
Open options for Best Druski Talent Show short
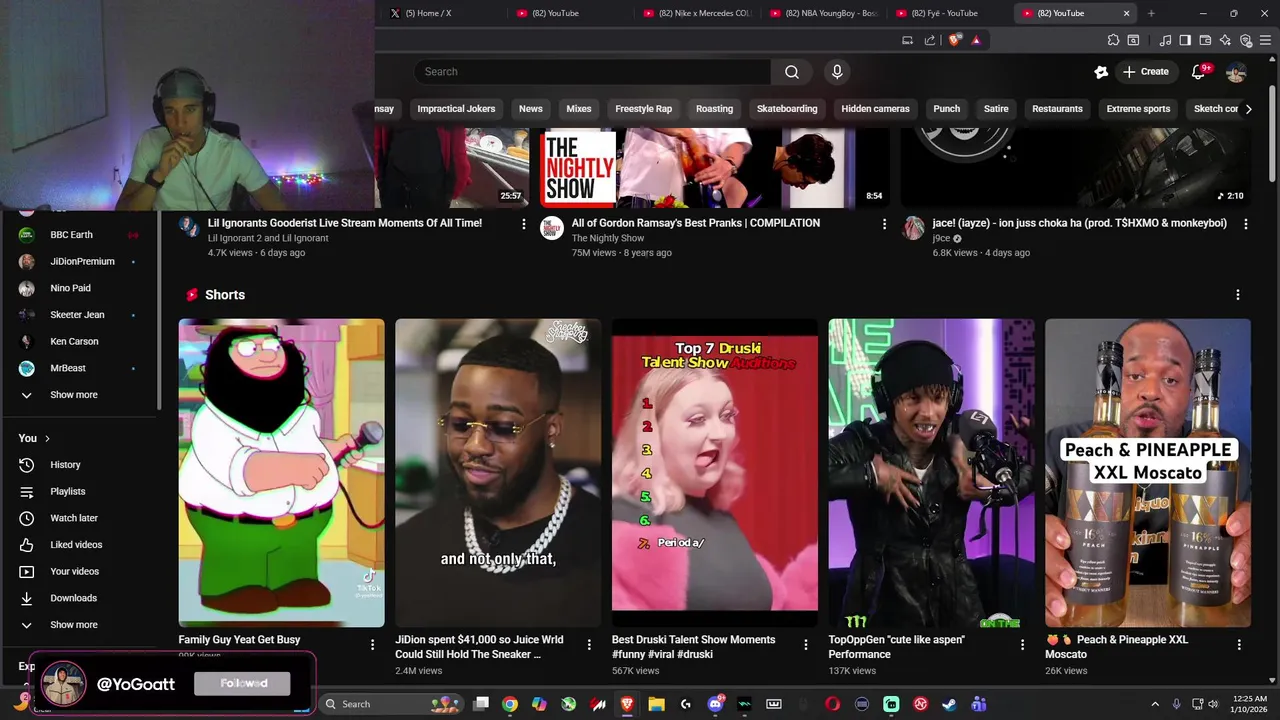click(x=805, y=645)
